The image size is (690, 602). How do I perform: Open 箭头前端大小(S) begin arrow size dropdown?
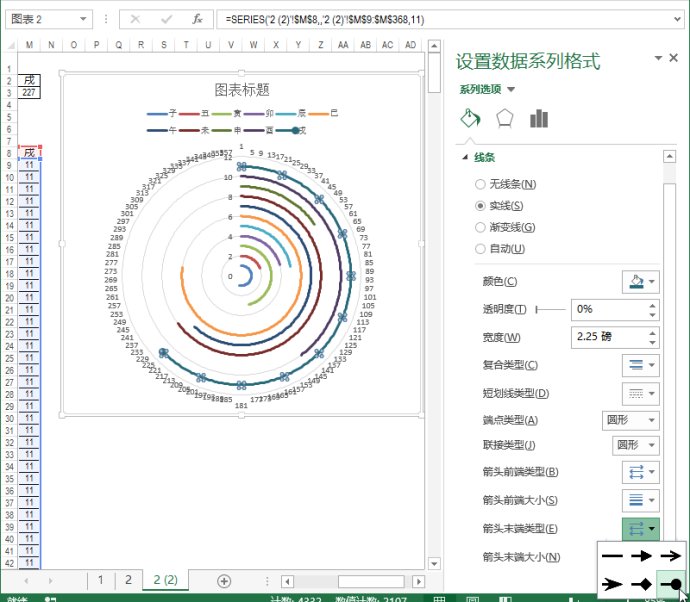tap(641, 500)
